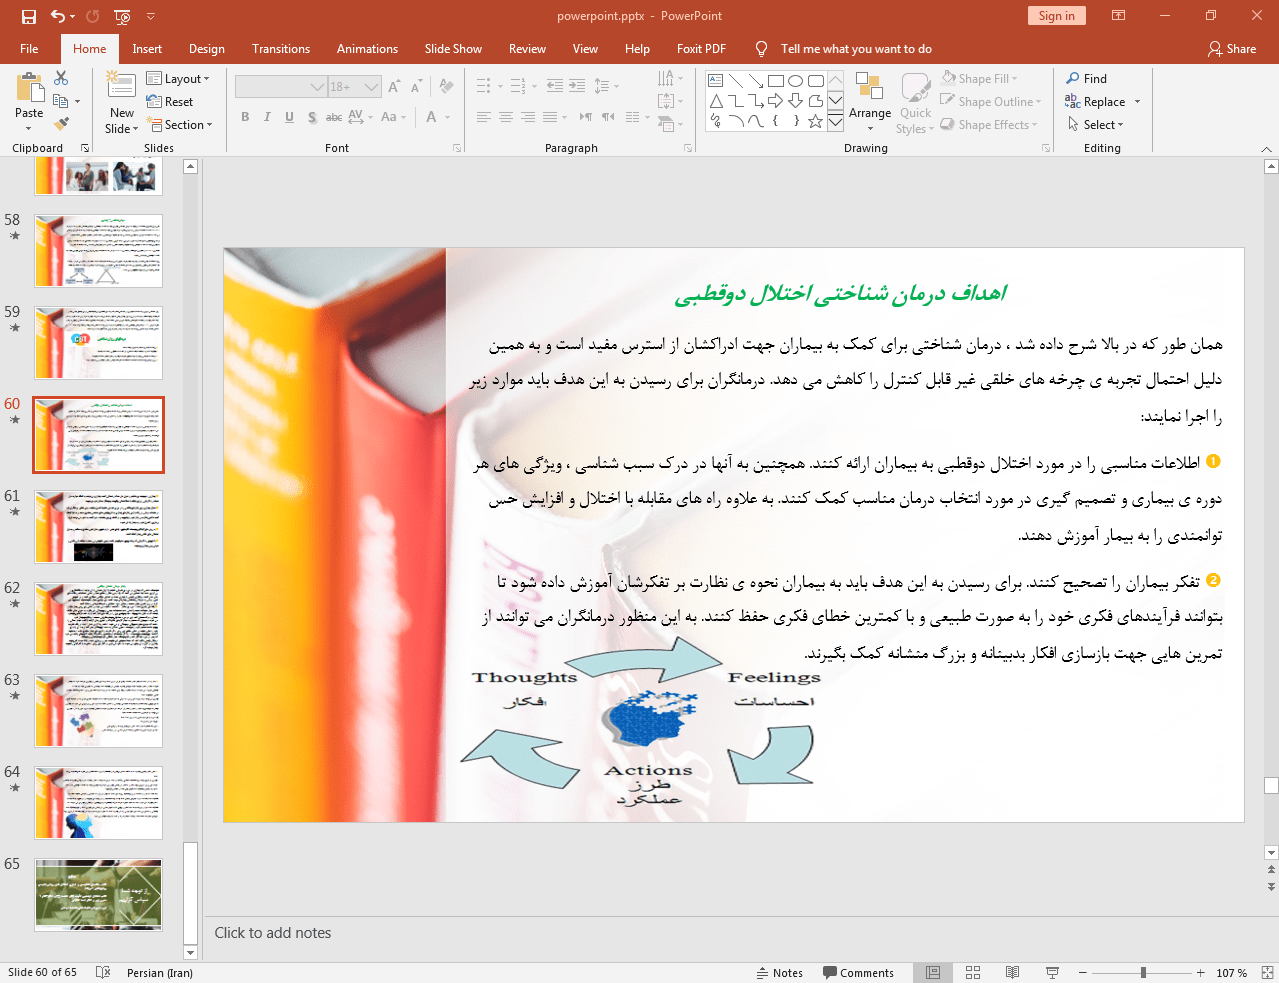Expand the Section dropdown
This screenshot has width=1279, height=983.
[181, 125]
